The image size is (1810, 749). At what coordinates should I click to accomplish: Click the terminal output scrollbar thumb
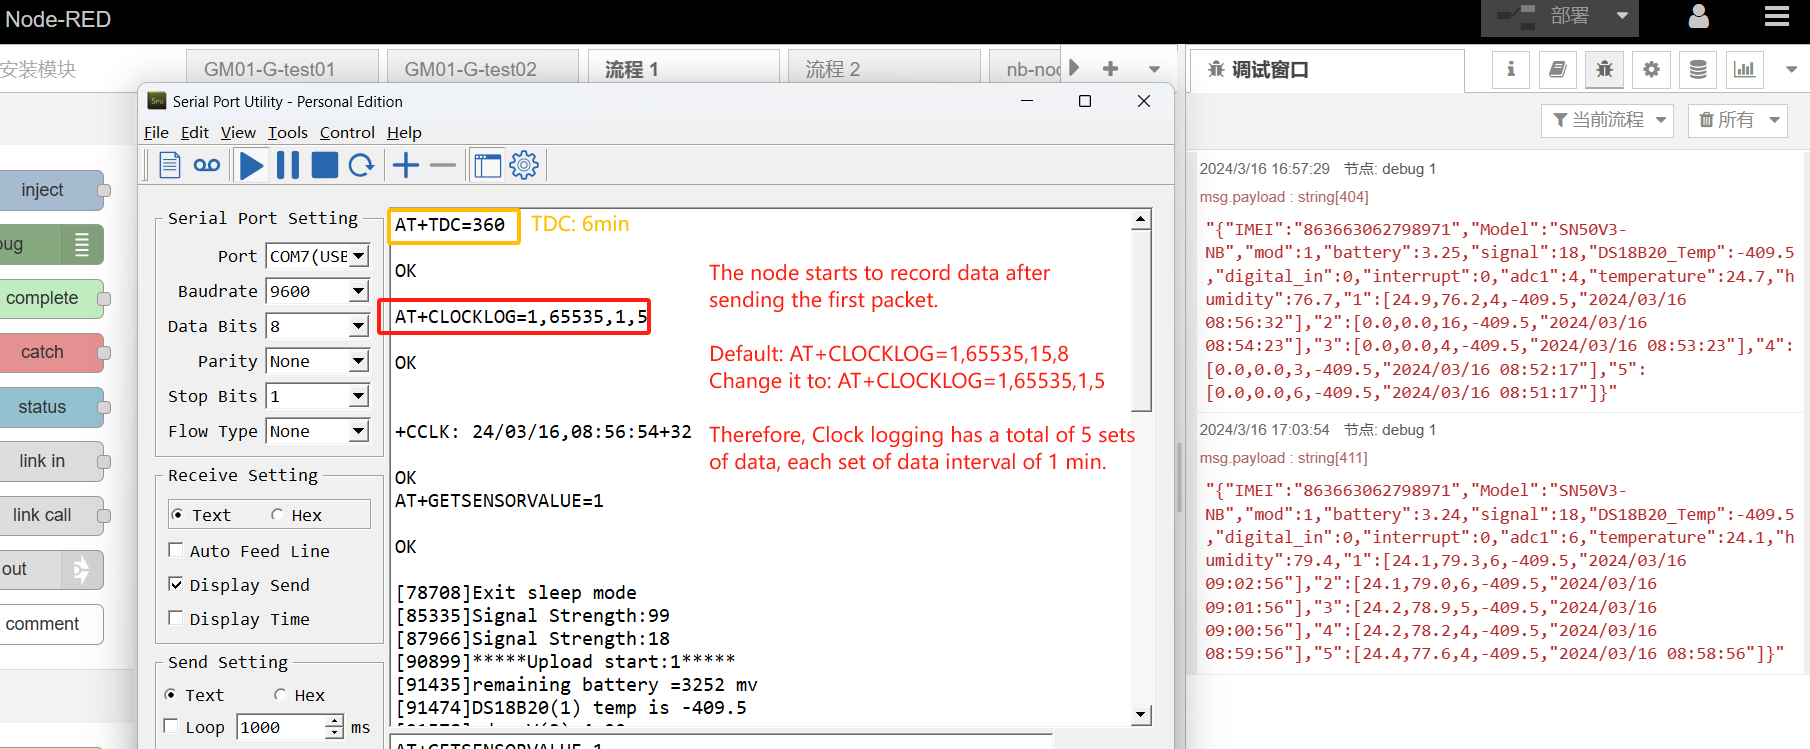pyautogui.click(x=1141, y=320)
